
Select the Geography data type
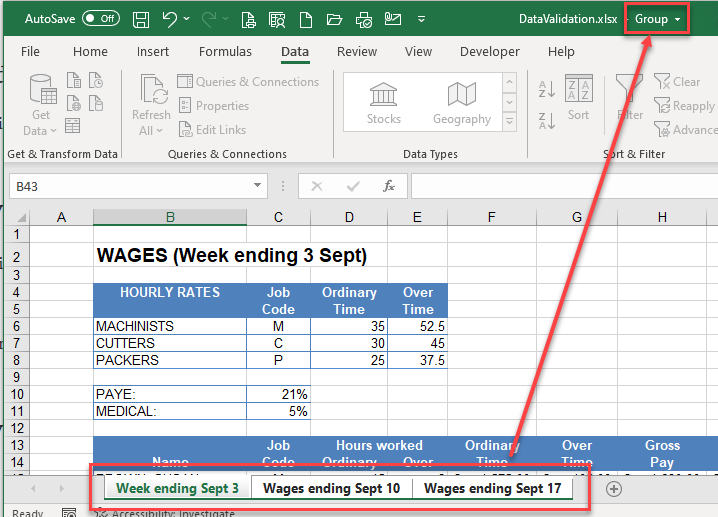click(x=462, y=103)
